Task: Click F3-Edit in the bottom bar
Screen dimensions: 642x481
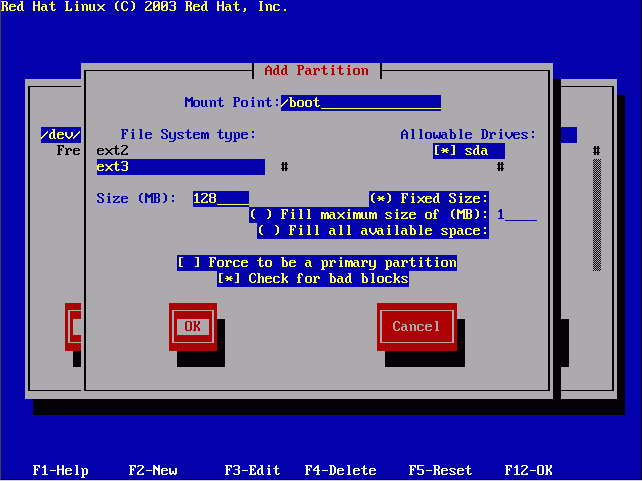Action: [x=253, y=470]
